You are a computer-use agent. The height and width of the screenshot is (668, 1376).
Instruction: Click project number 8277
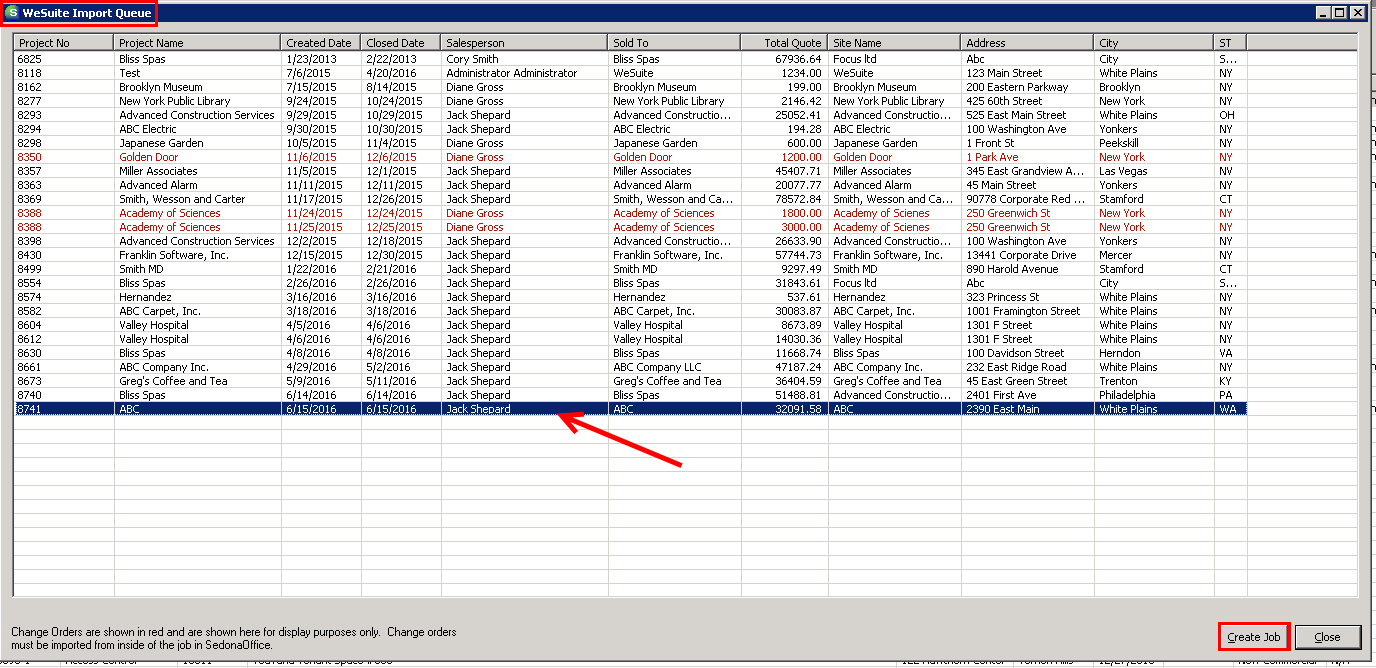30,101
